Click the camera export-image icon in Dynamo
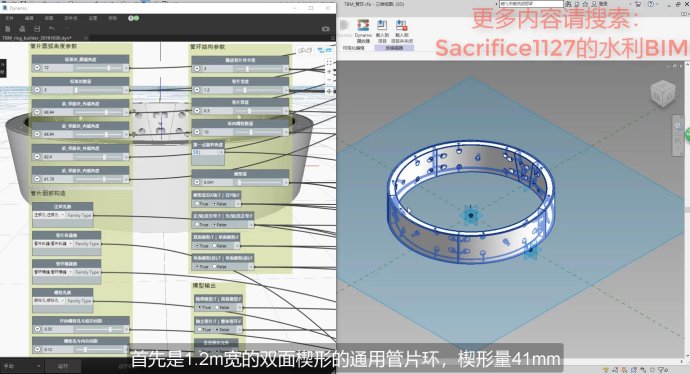The width and height of the screenshot is (690, 374). click(326, 29)
